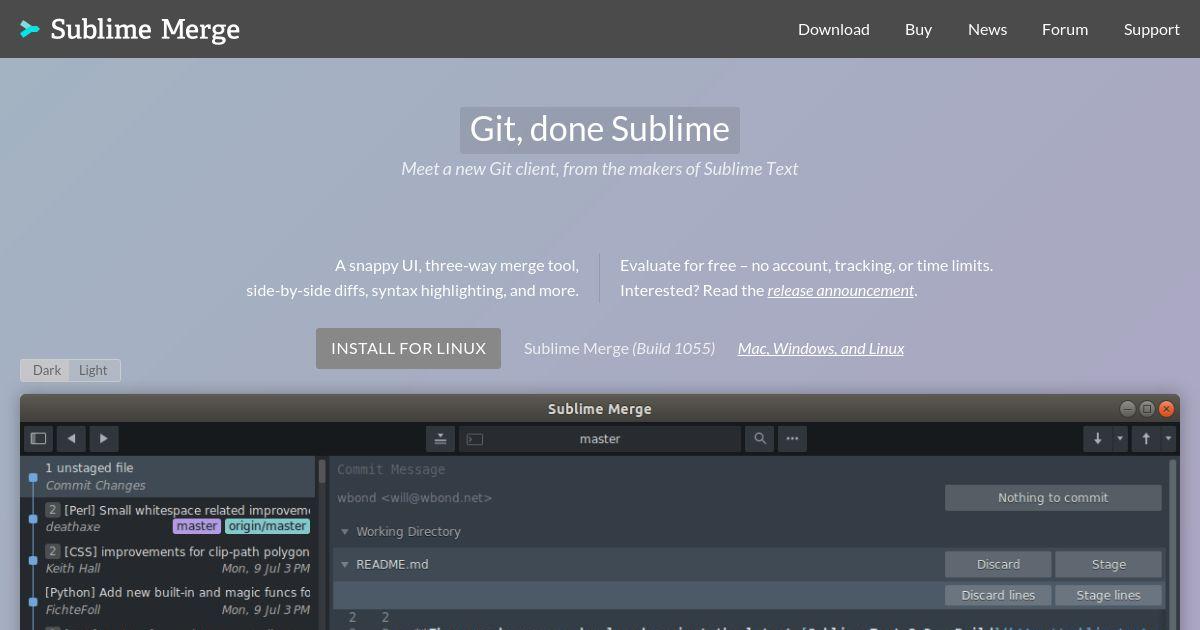Open the pull options dropdown arrow
Image resolution: width=1200 pixels, height=630 pixels.
click(1120, 438)
